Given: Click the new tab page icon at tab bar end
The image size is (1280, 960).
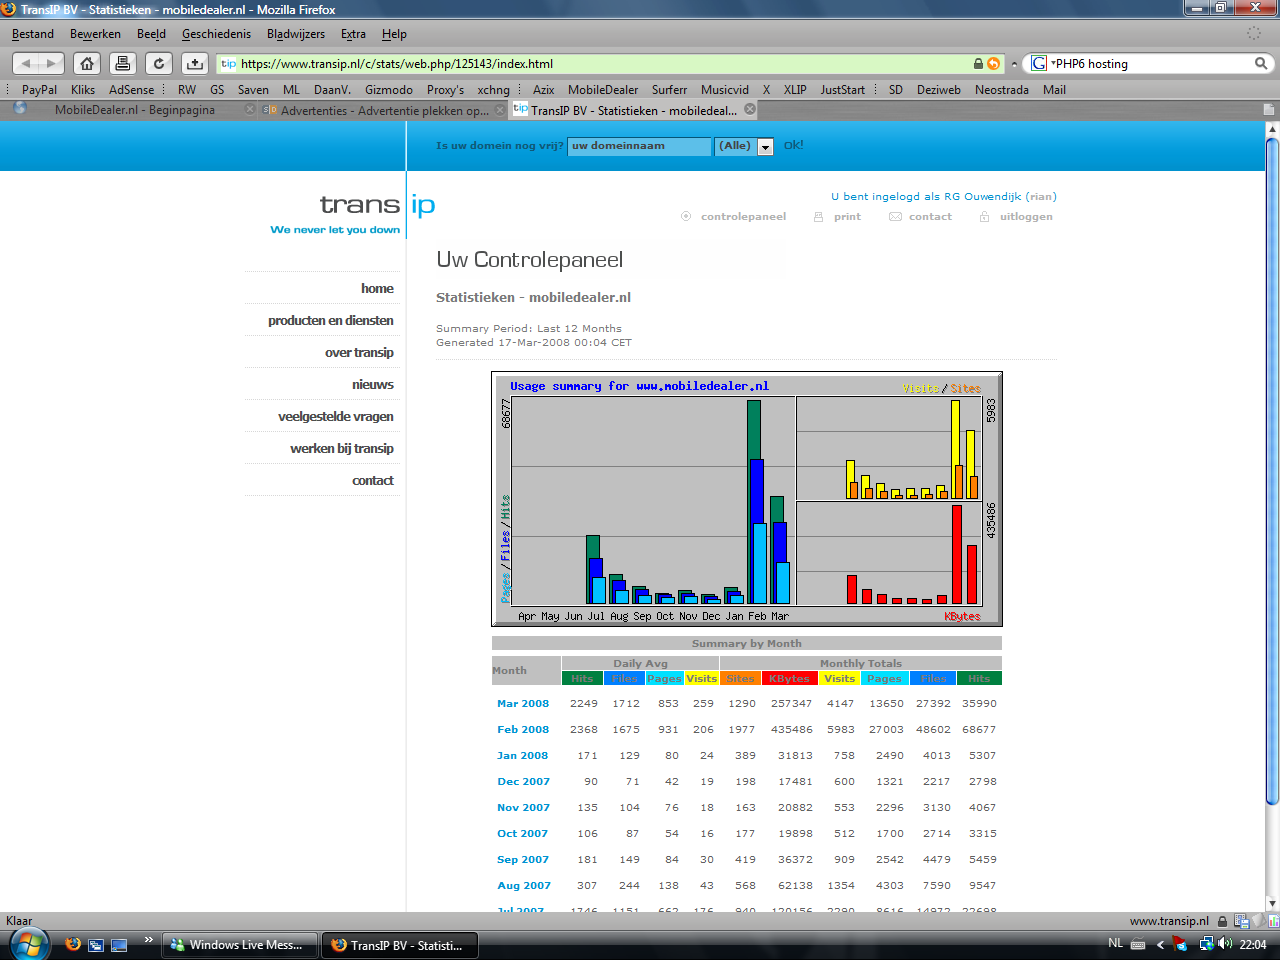Looking at the screenshot, I should coord(1269,109).
